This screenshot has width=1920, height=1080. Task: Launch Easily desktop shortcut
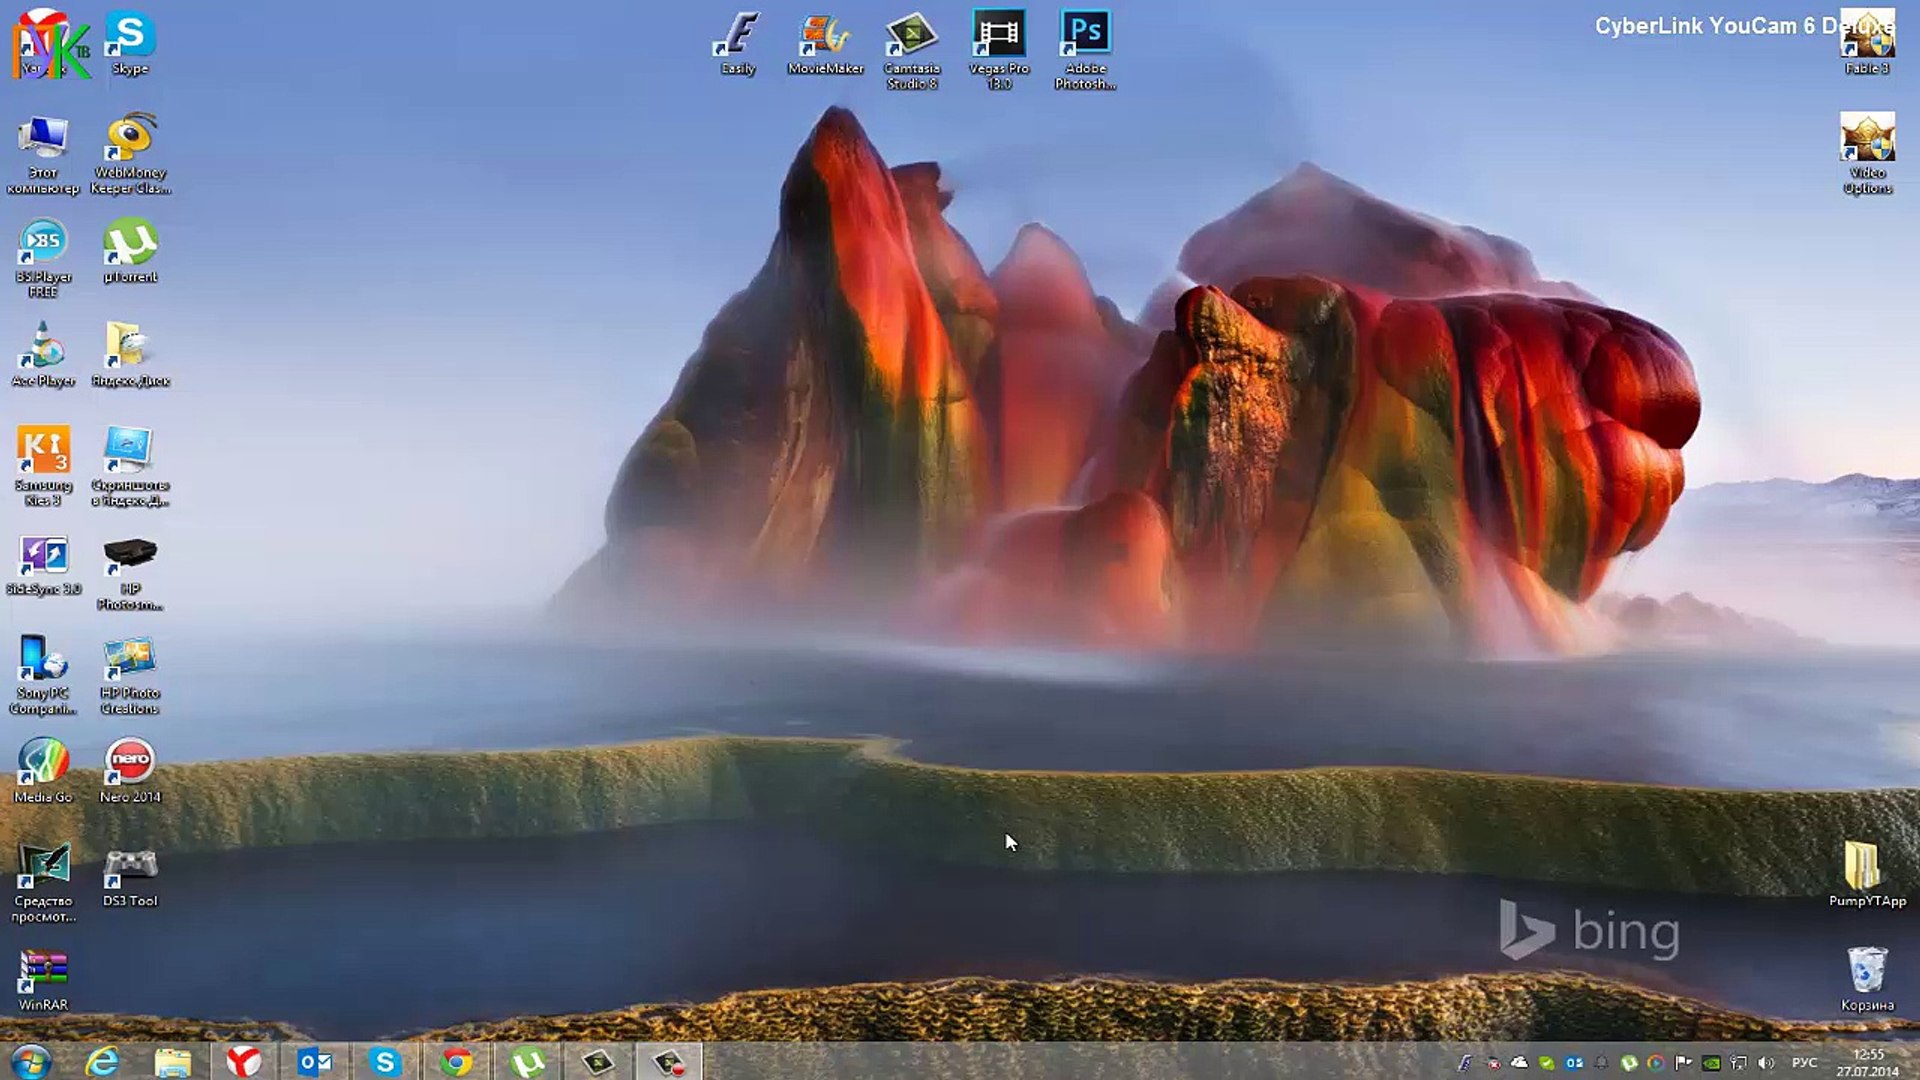point(738,43)
